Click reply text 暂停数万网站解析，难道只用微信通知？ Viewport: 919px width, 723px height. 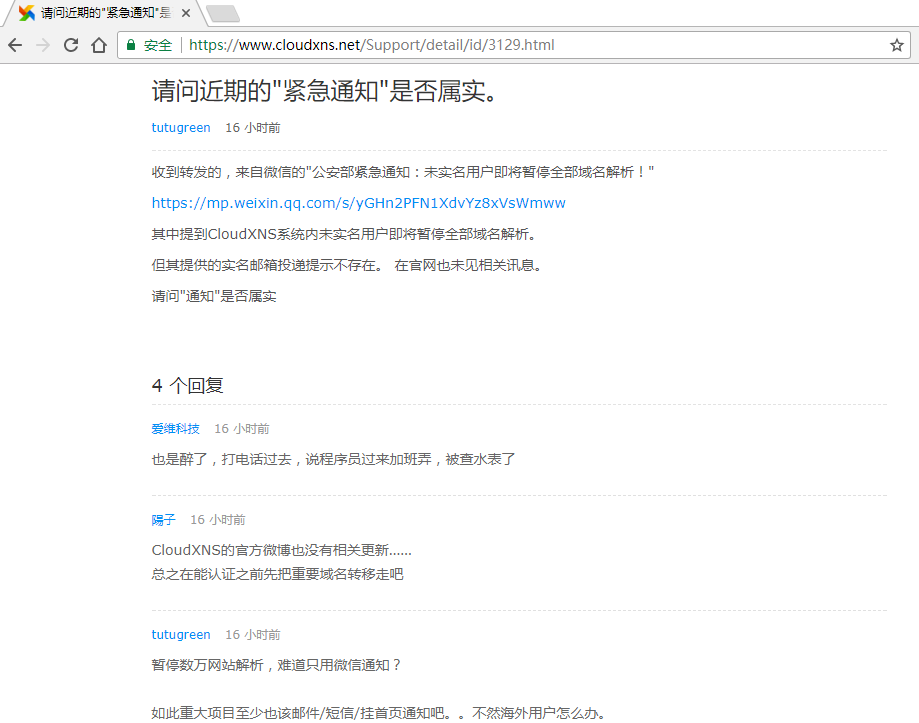[277, 665]
